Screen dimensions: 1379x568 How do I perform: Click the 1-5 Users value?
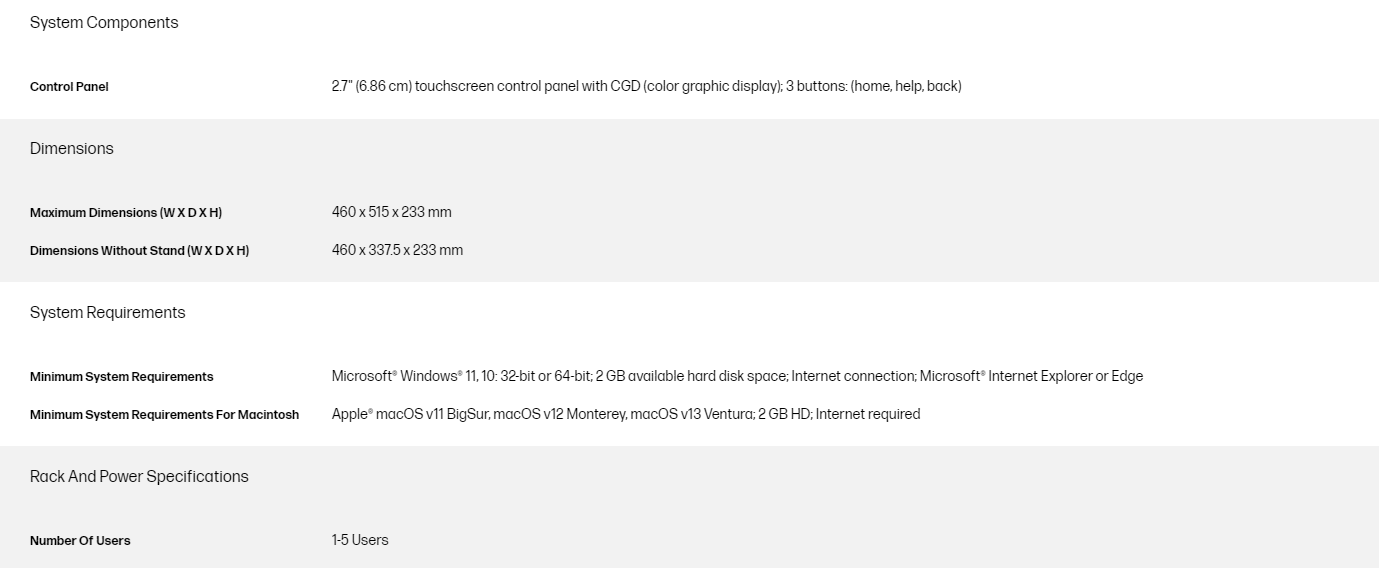[x=360, y=540]
